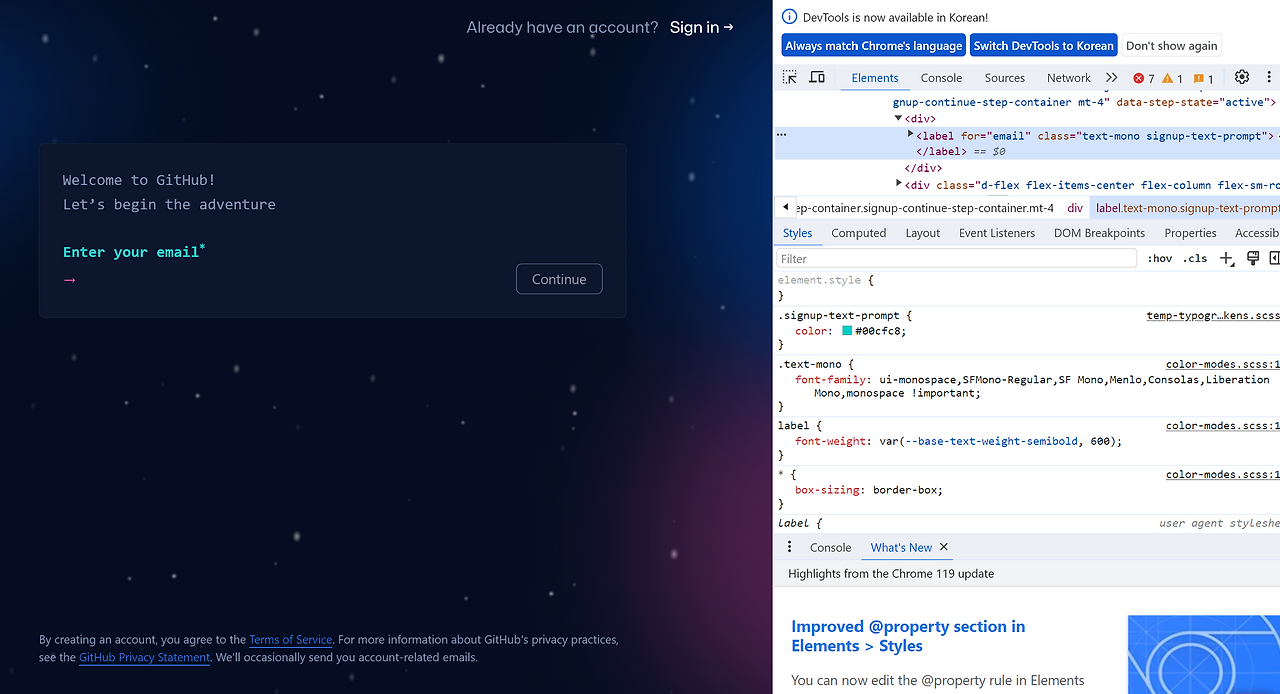Expand the label for="email" node
The height and width of the screenshot is (694, 1280).
pos(911,134)
